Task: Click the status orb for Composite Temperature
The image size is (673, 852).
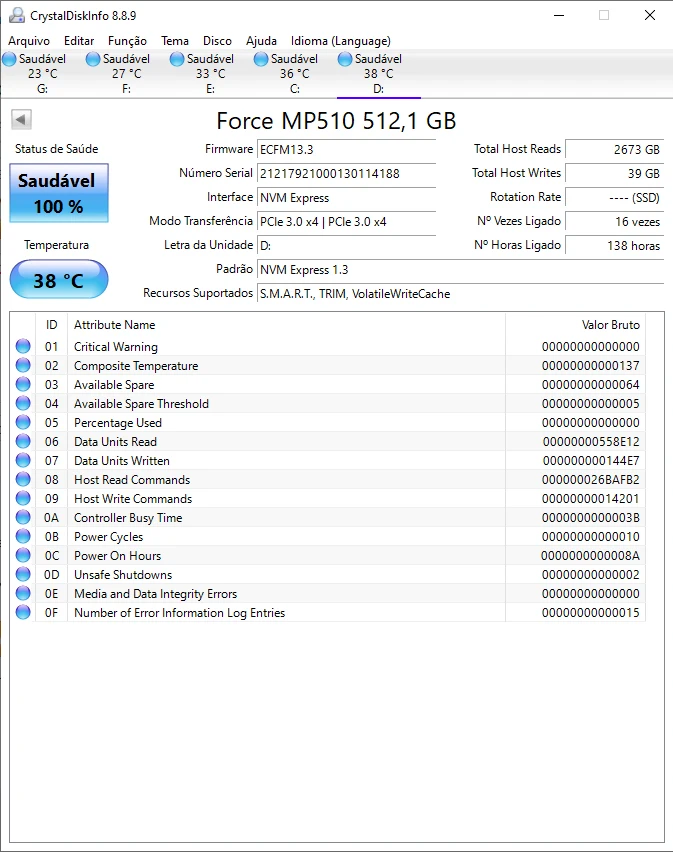Action: (23, 365)
